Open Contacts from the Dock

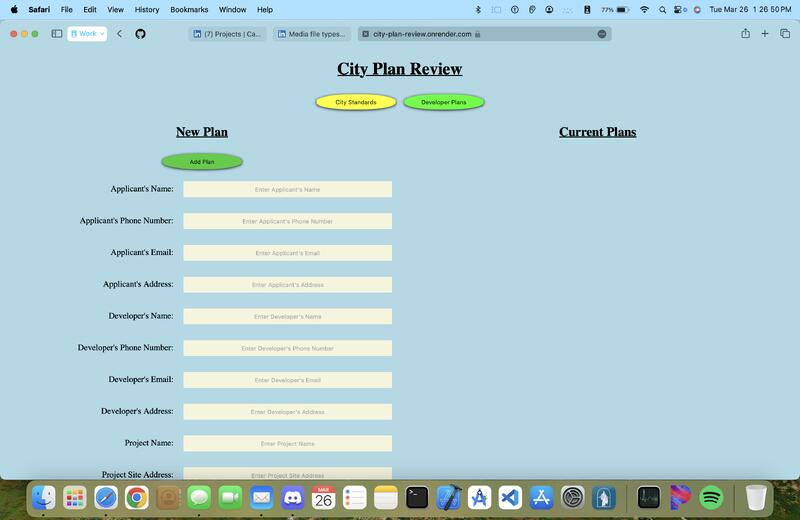168,497
